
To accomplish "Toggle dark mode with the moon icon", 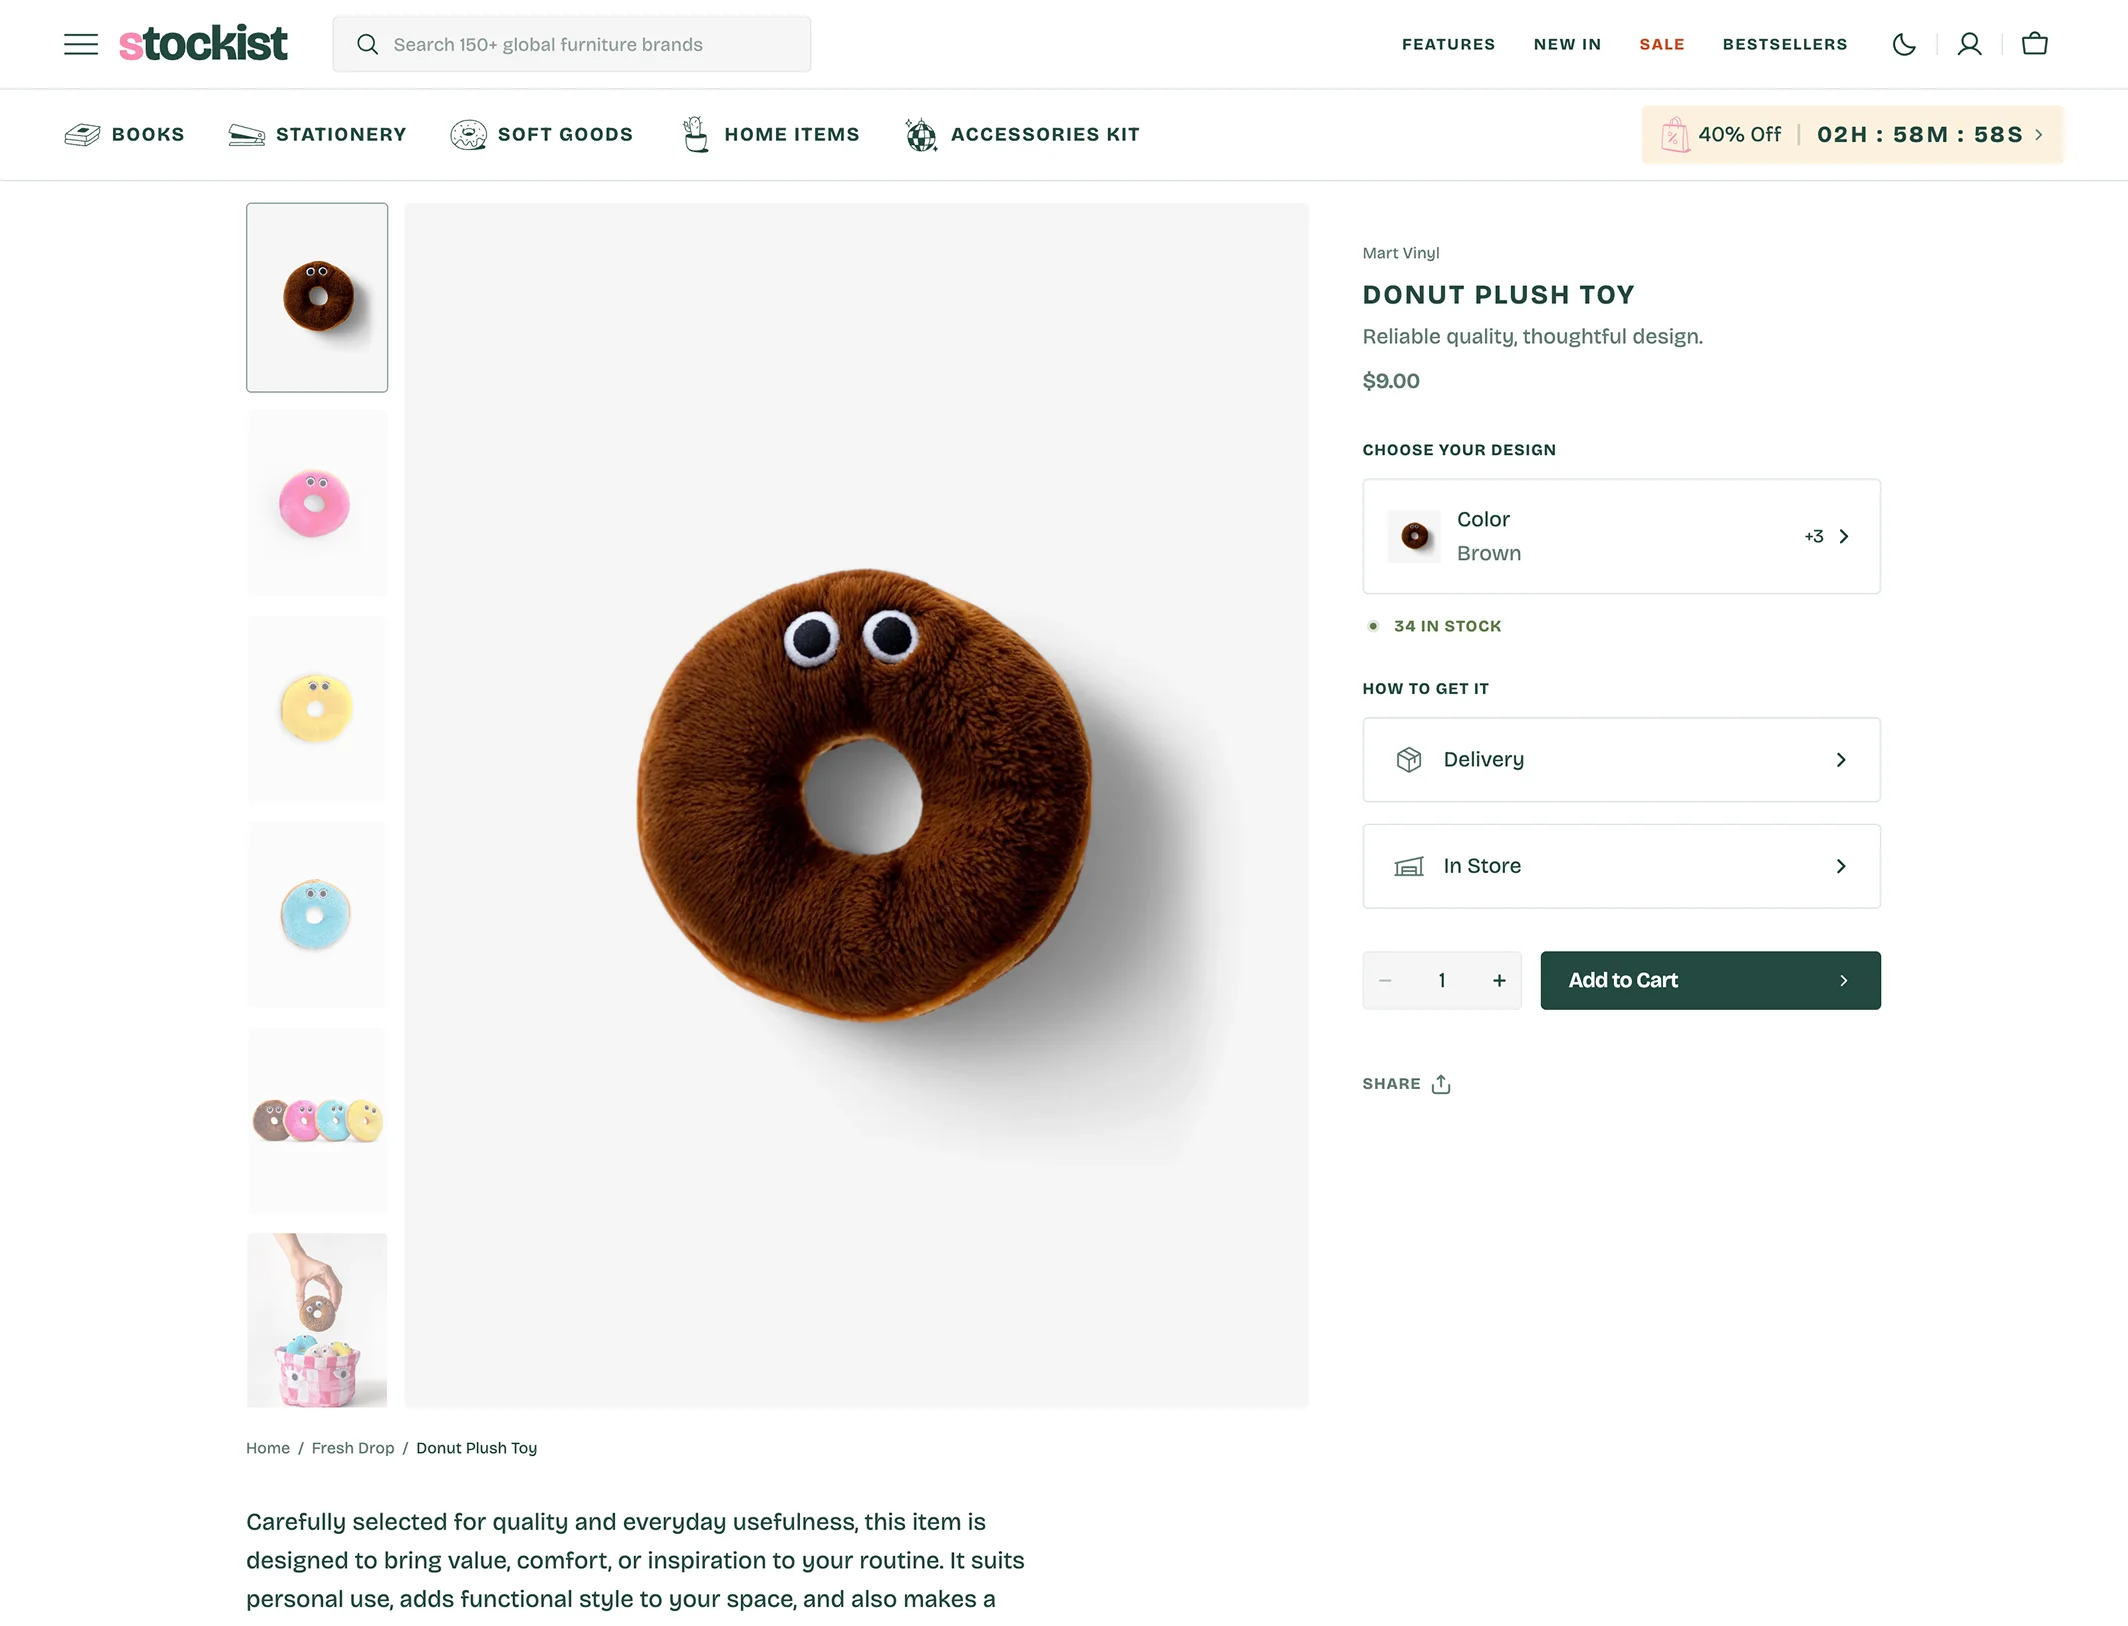I will pyautogui.click(x=1904, y=44).
